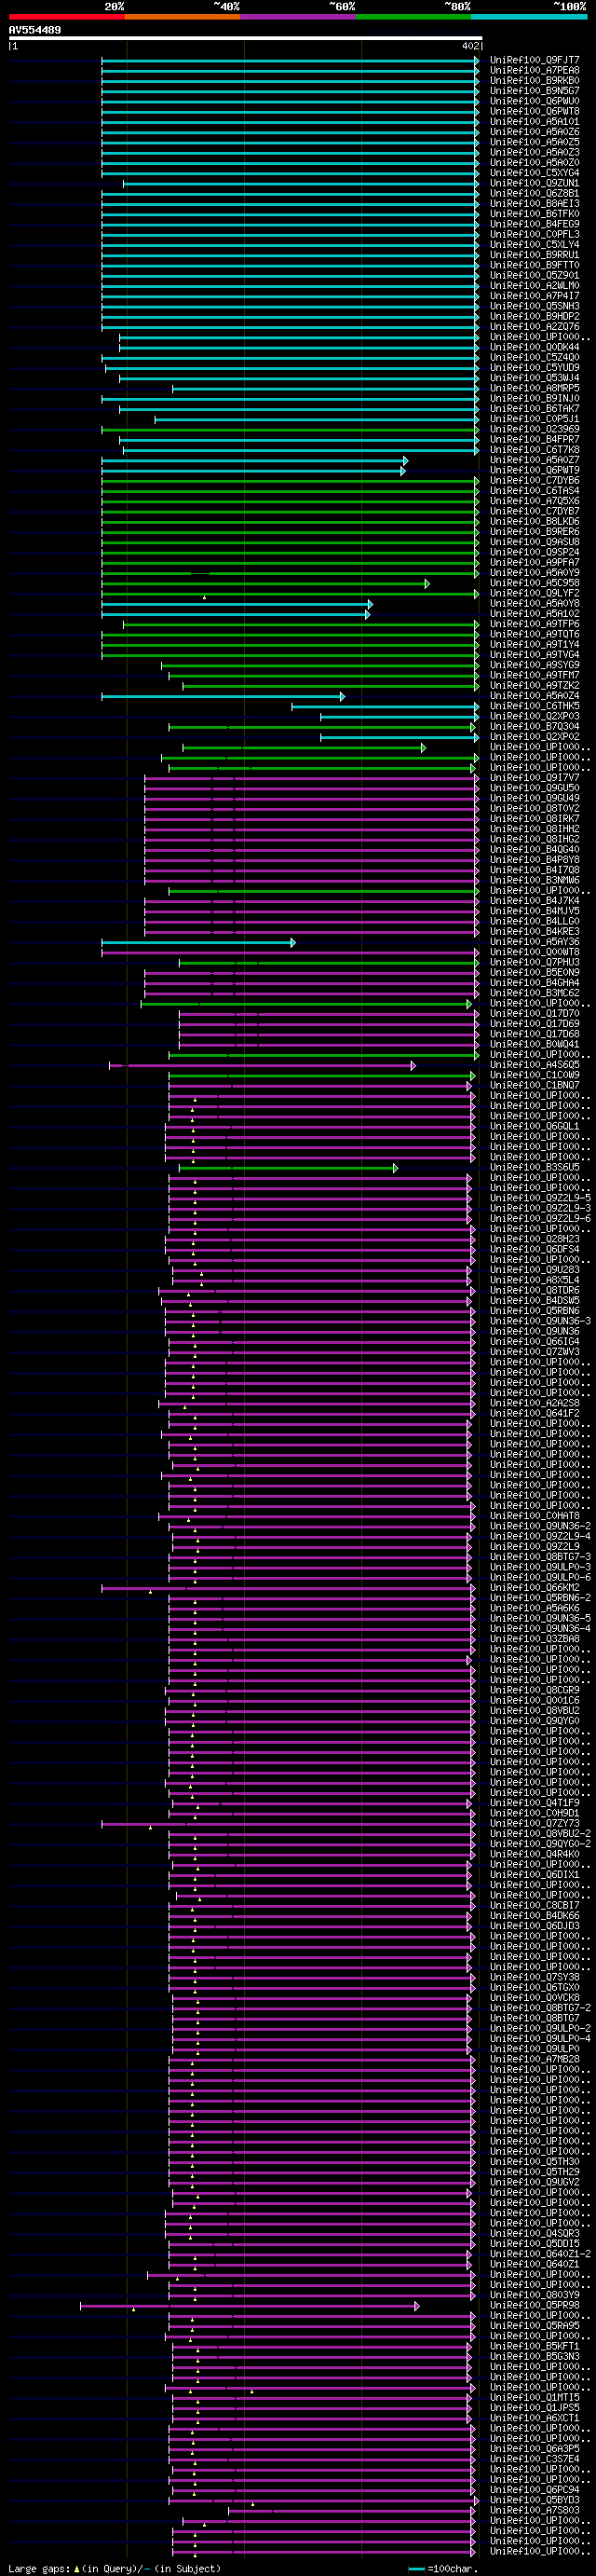Select hit UniRef100_B9RRU1

coord(534,255)
